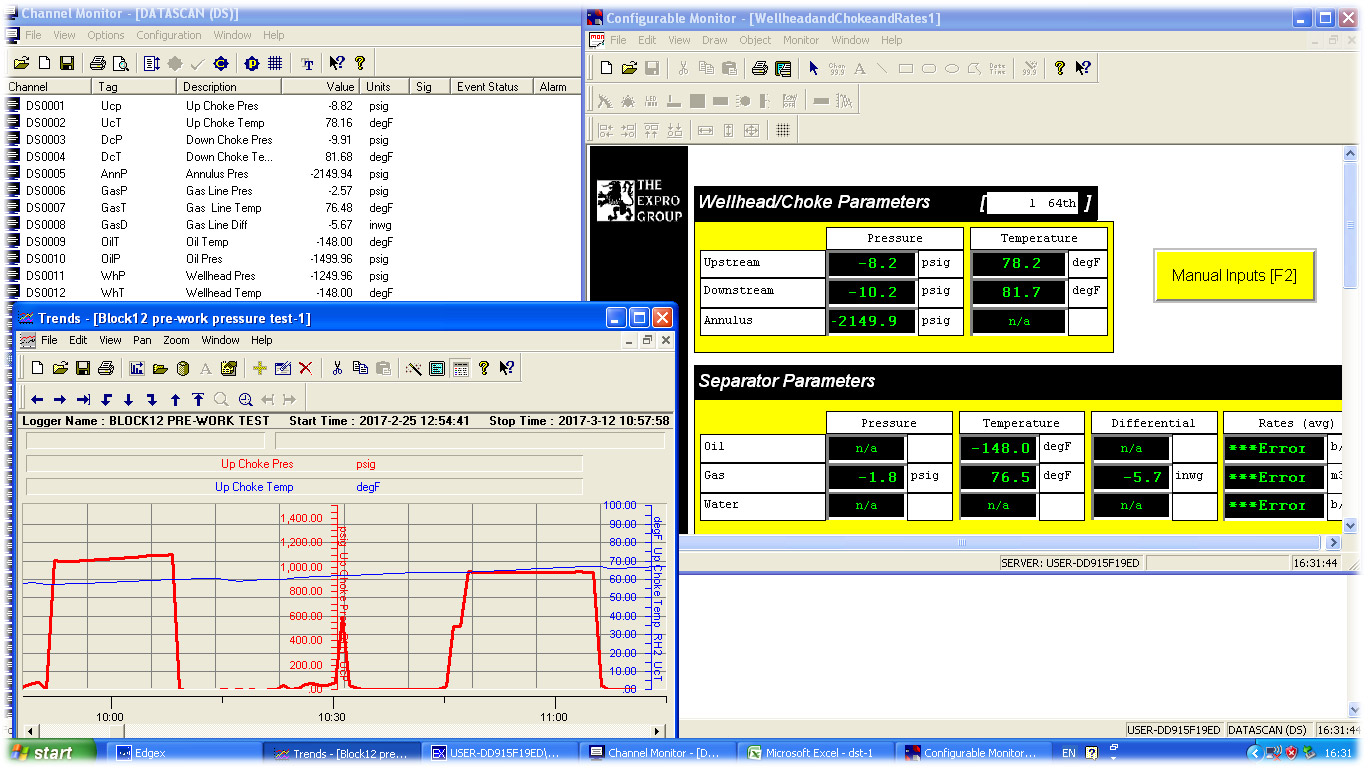Click the save floppy icon in Trends toolbar
This screenshot has height=770, width=1368.
[83, 368]
